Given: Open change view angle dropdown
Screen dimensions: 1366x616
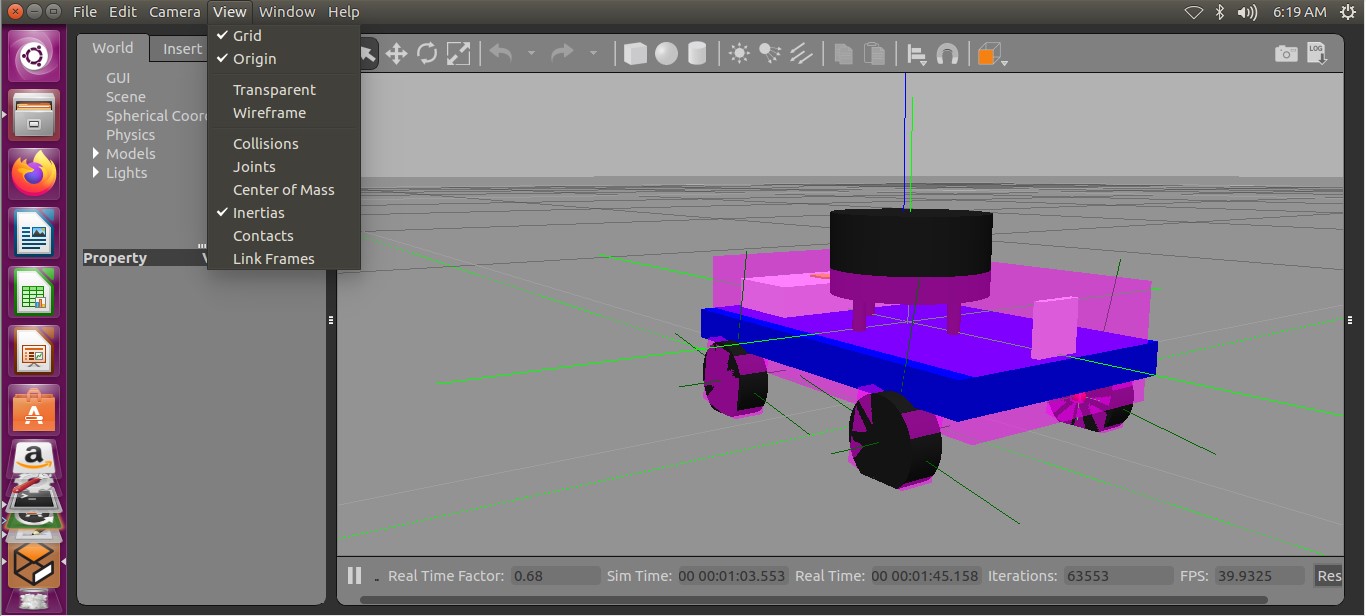Looking at the screenshot, I should click(991, 55).
